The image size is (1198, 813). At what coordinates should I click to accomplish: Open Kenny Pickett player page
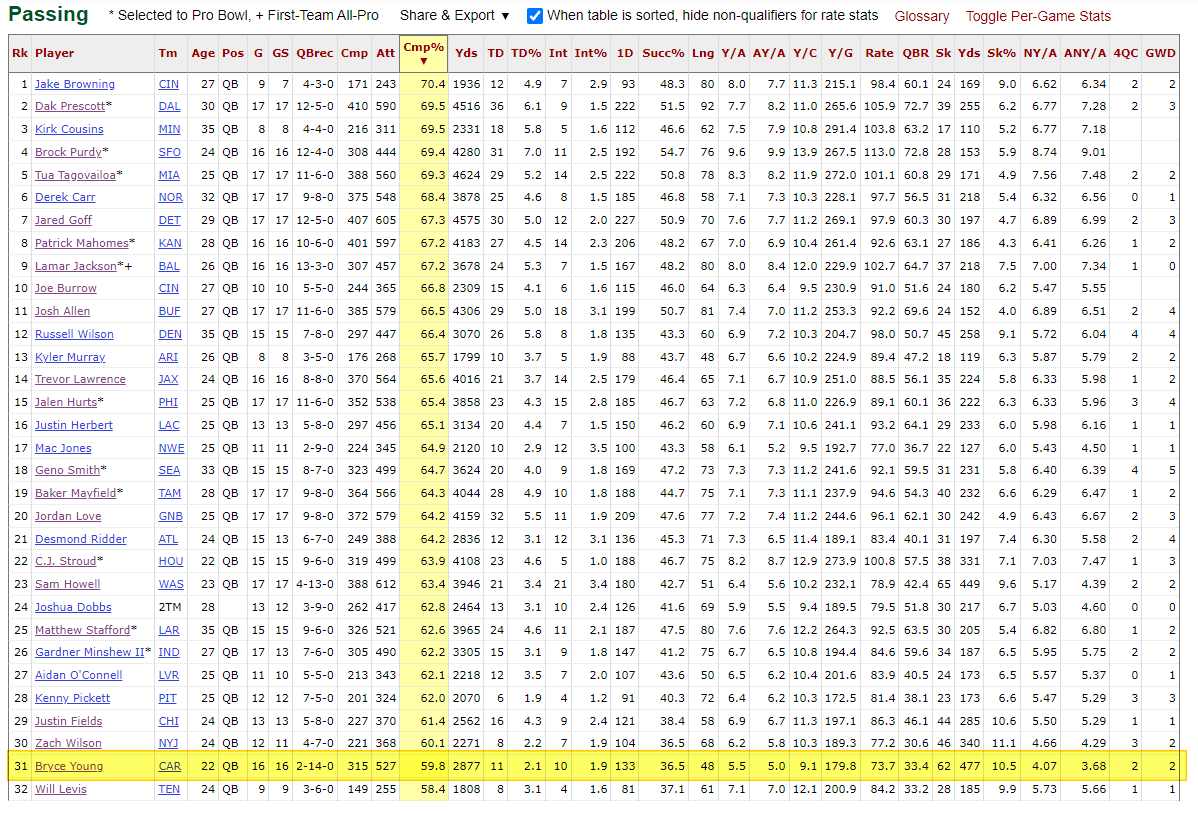point(73,698)
